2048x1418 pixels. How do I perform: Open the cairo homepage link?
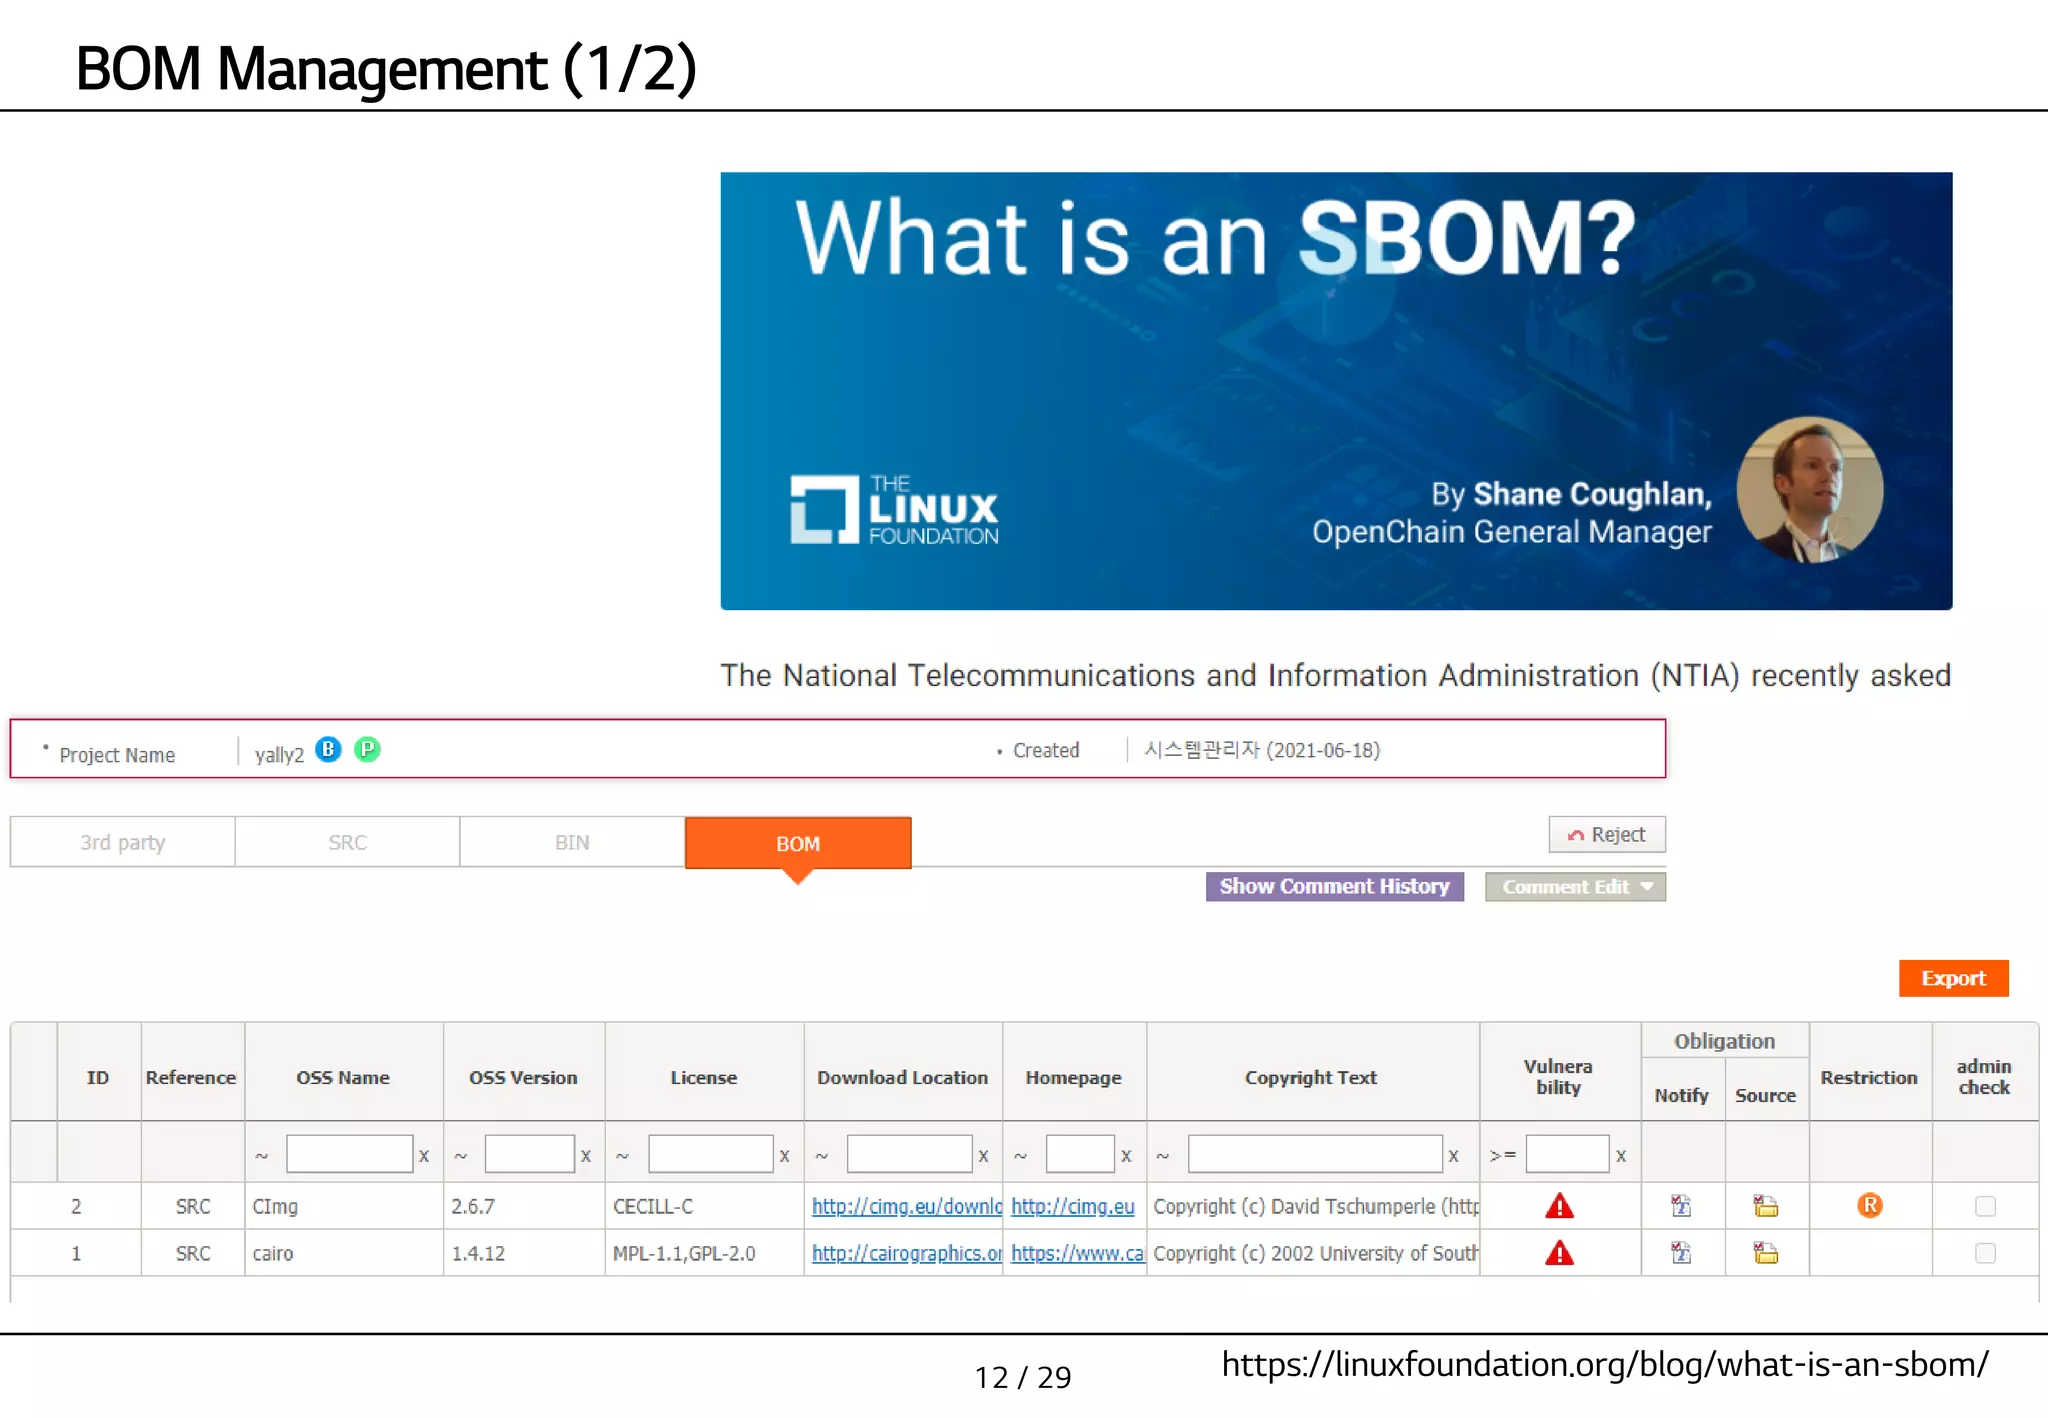pyautogui.click(x=1077, y=1253)
